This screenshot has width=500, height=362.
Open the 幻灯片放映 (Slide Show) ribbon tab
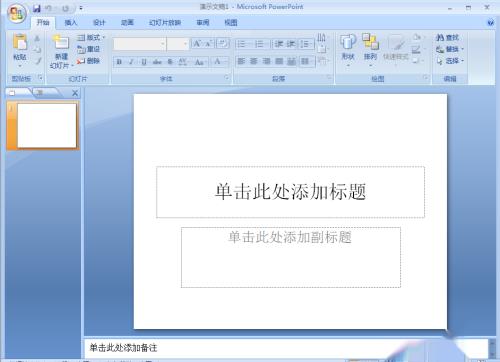tap(165, 22)
